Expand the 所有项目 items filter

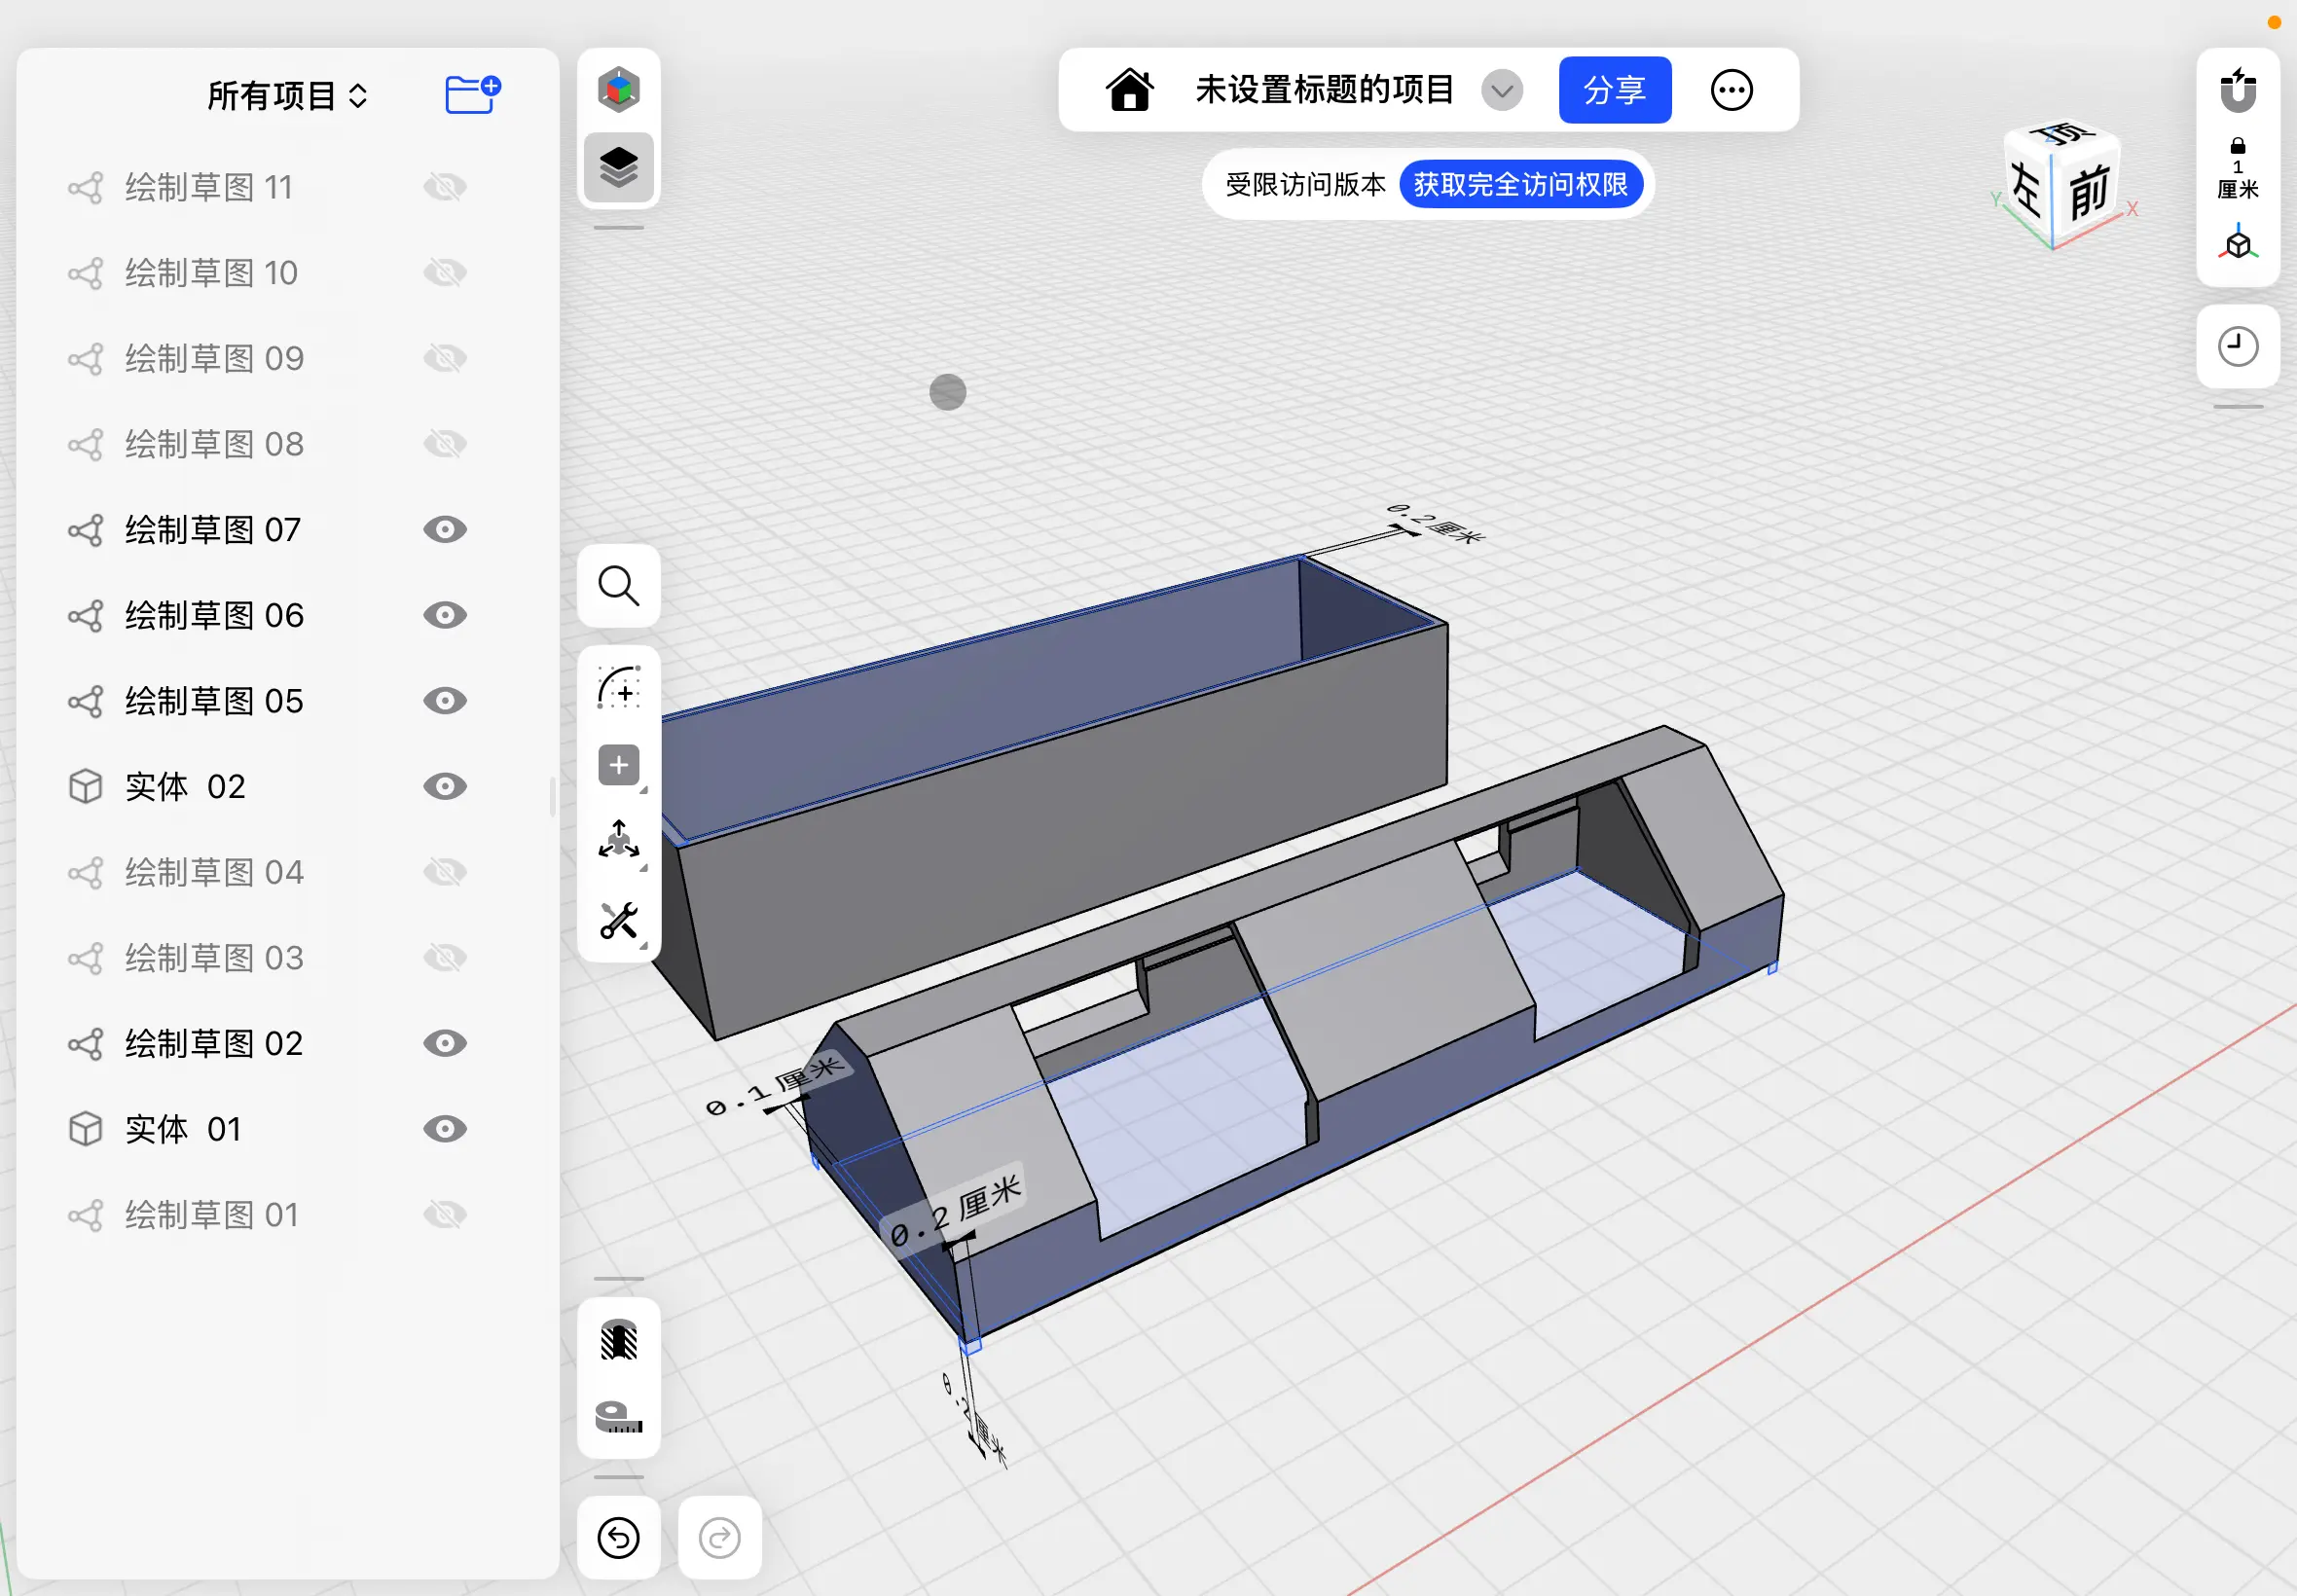click(287, 96)
